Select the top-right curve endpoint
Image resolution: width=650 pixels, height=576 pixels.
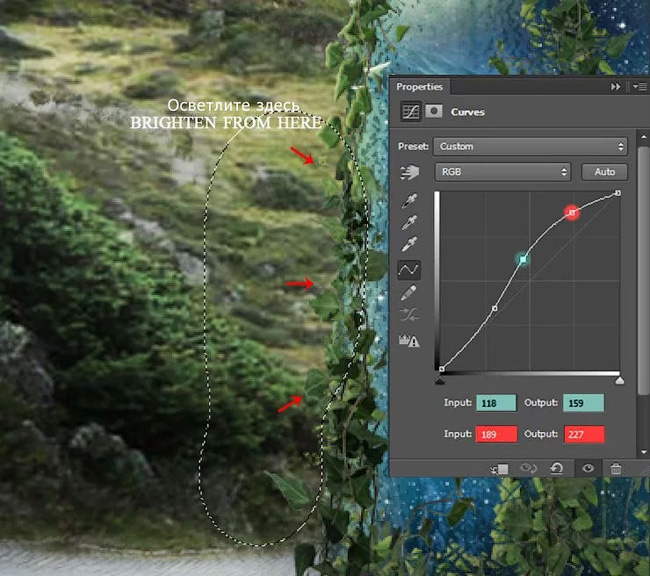click(x=618, y=193)
